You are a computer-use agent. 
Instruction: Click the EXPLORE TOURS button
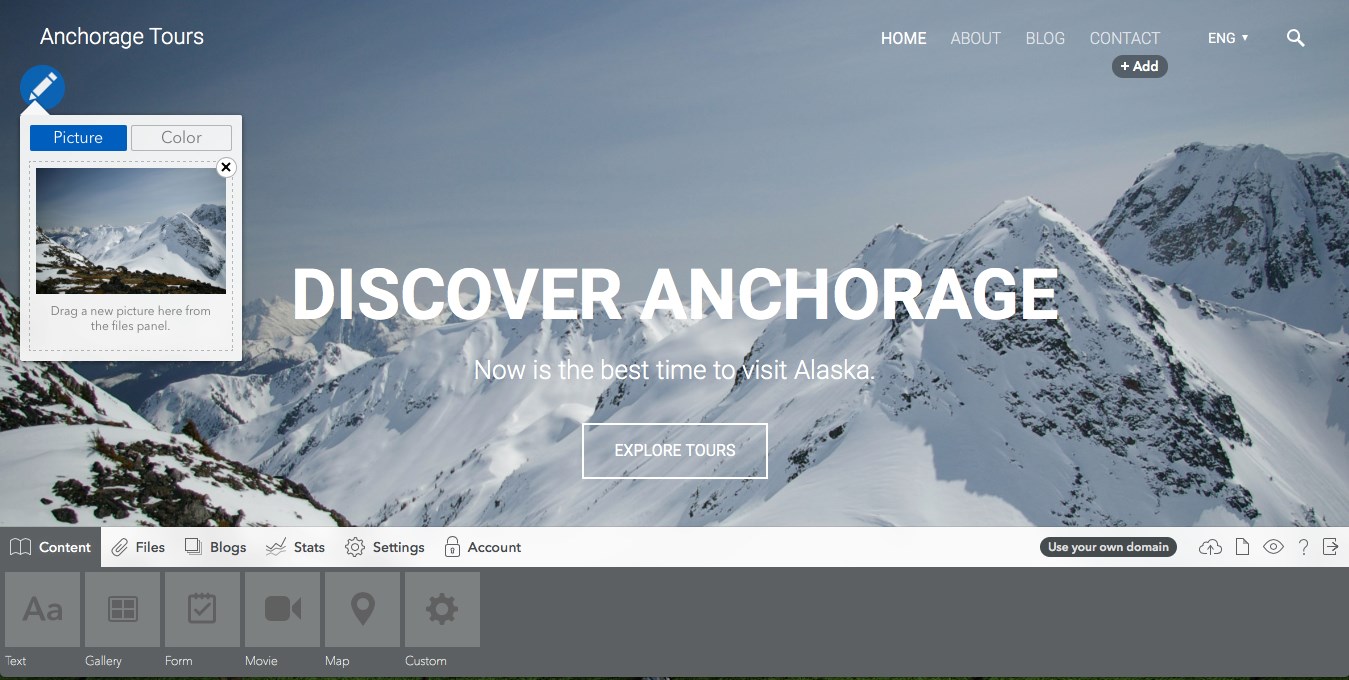point(675,451)
